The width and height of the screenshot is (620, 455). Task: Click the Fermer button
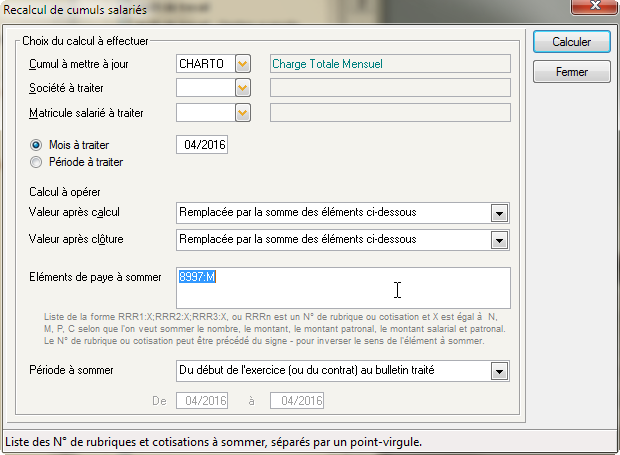tap(572, 72)
